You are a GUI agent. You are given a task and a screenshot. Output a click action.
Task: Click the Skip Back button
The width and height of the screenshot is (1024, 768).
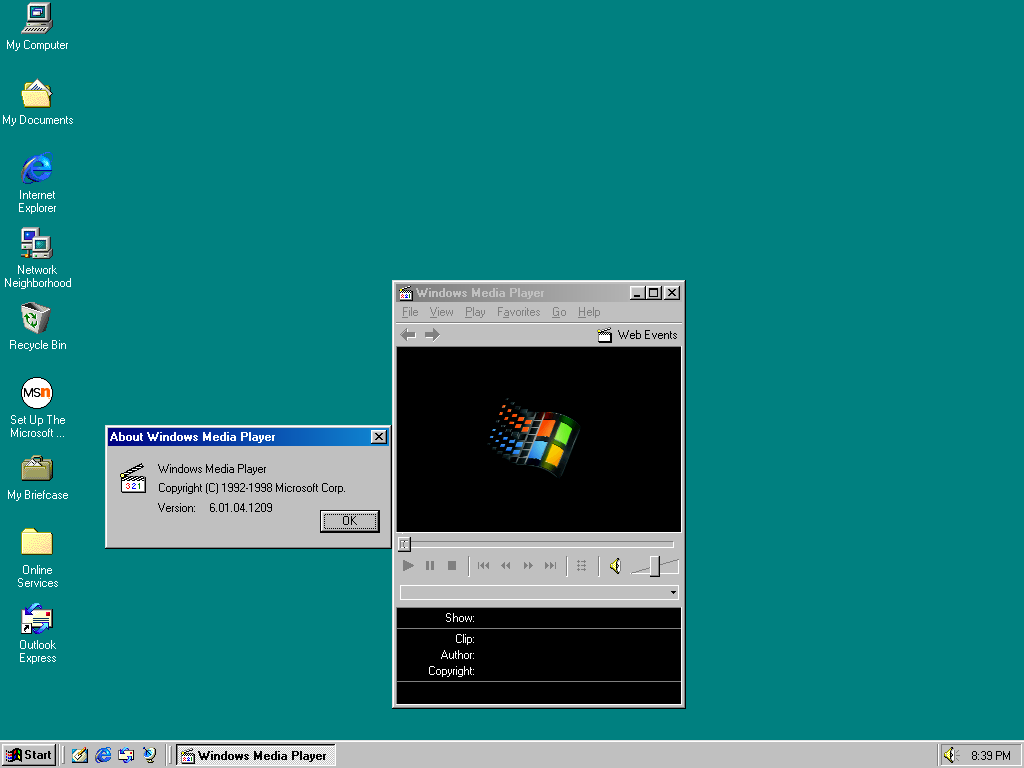click(x=484, y=566)
